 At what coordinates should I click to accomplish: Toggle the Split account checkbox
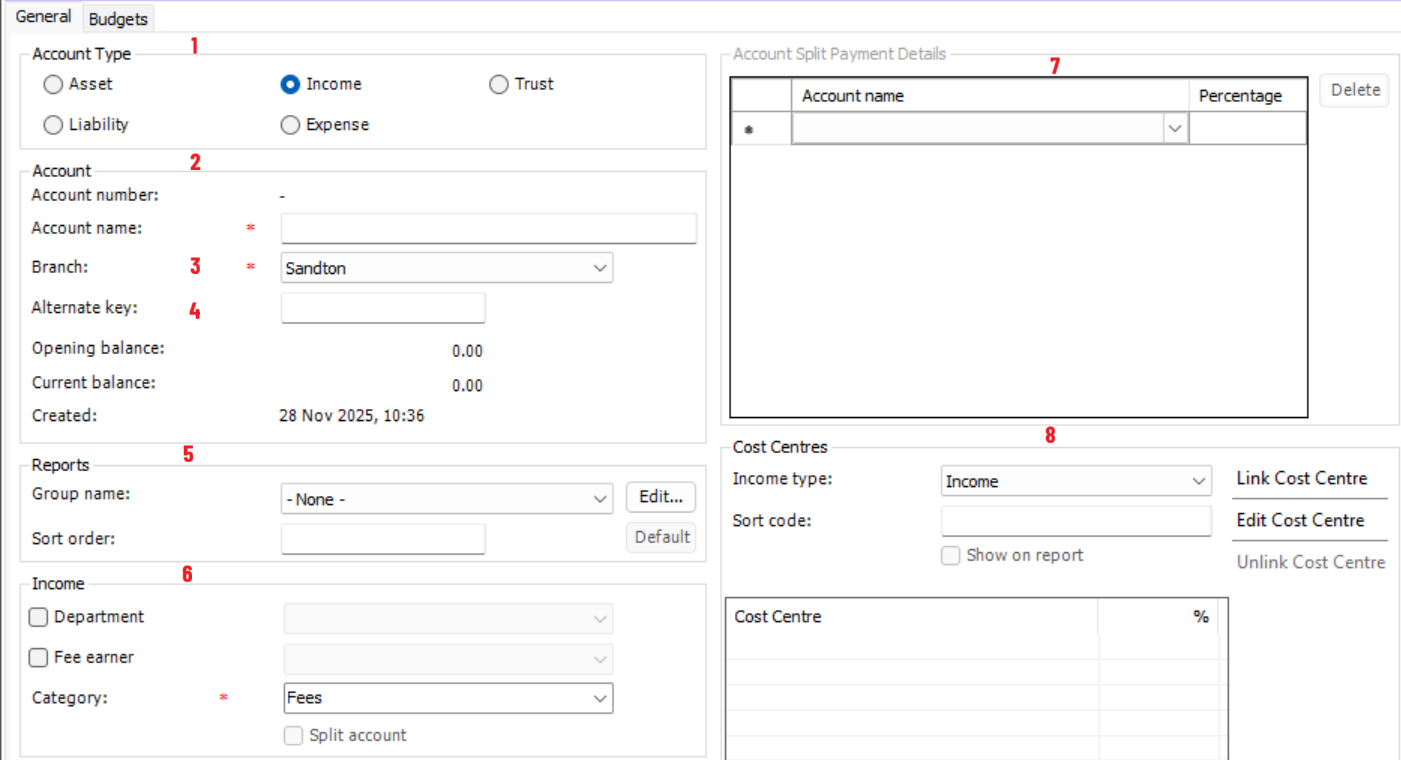tap(293, 736)
